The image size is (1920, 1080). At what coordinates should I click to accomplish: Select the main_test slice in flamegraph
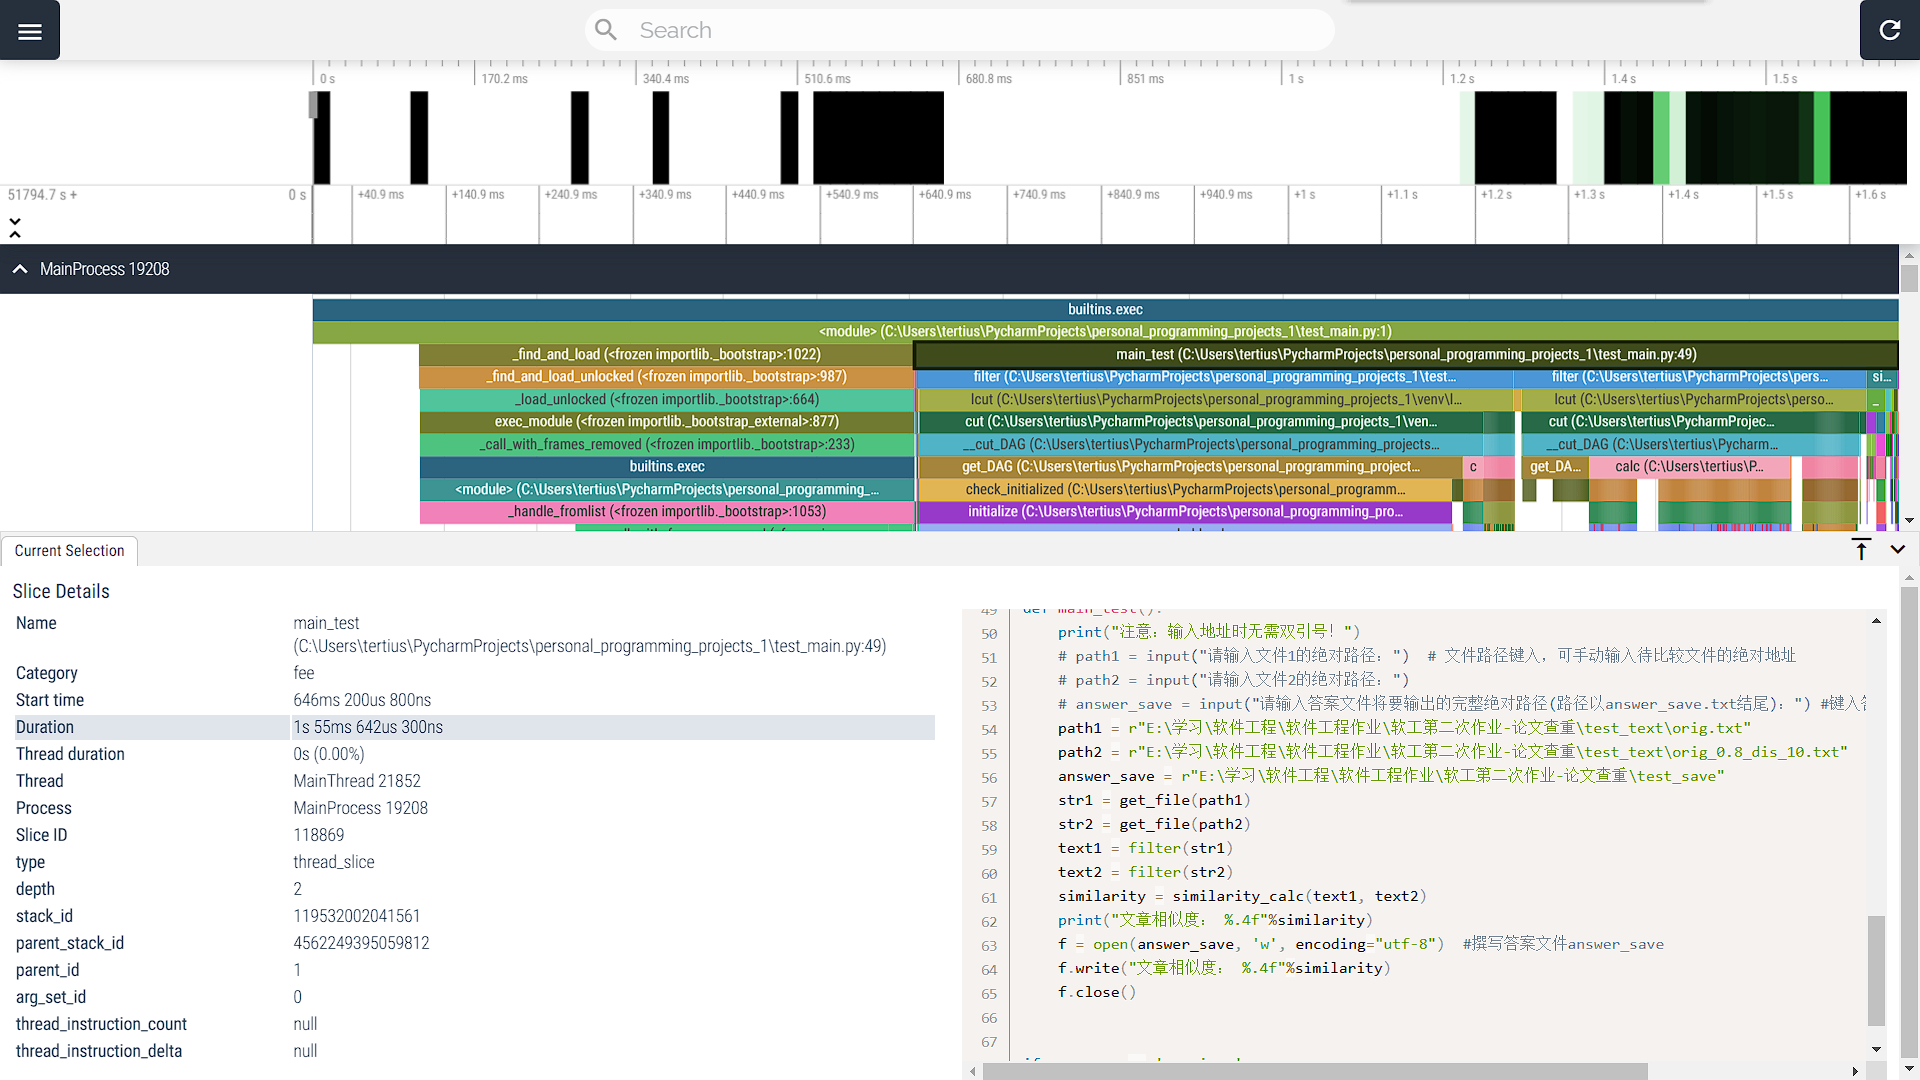pos(1405,354)
